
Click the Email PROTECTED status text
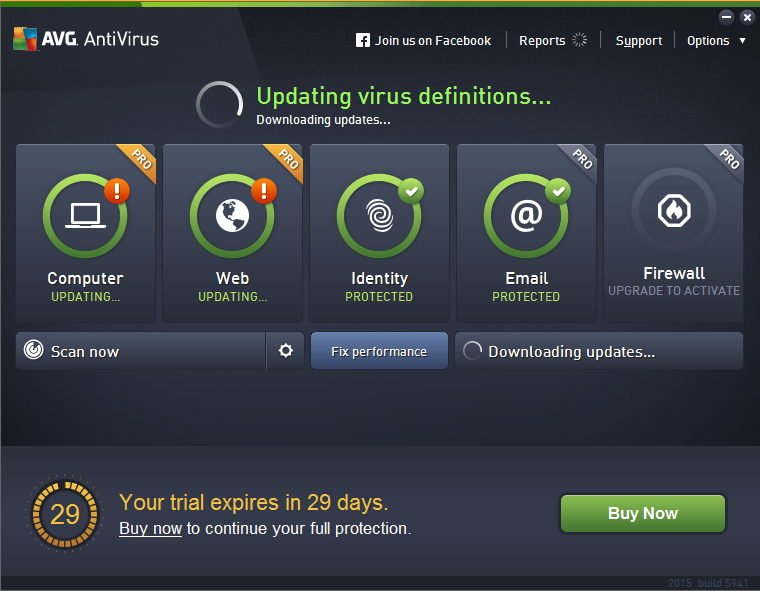click(526, 297)
